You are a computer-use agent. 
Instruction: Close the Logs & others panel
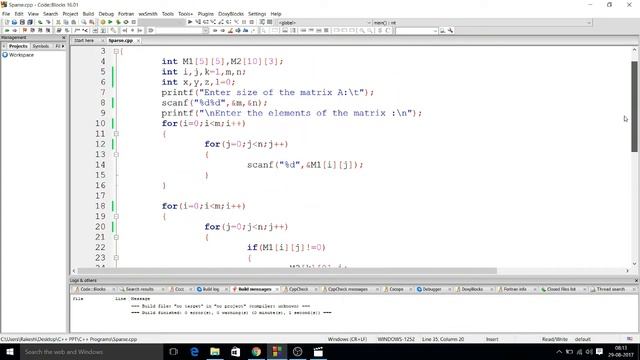tap(636, 281)
